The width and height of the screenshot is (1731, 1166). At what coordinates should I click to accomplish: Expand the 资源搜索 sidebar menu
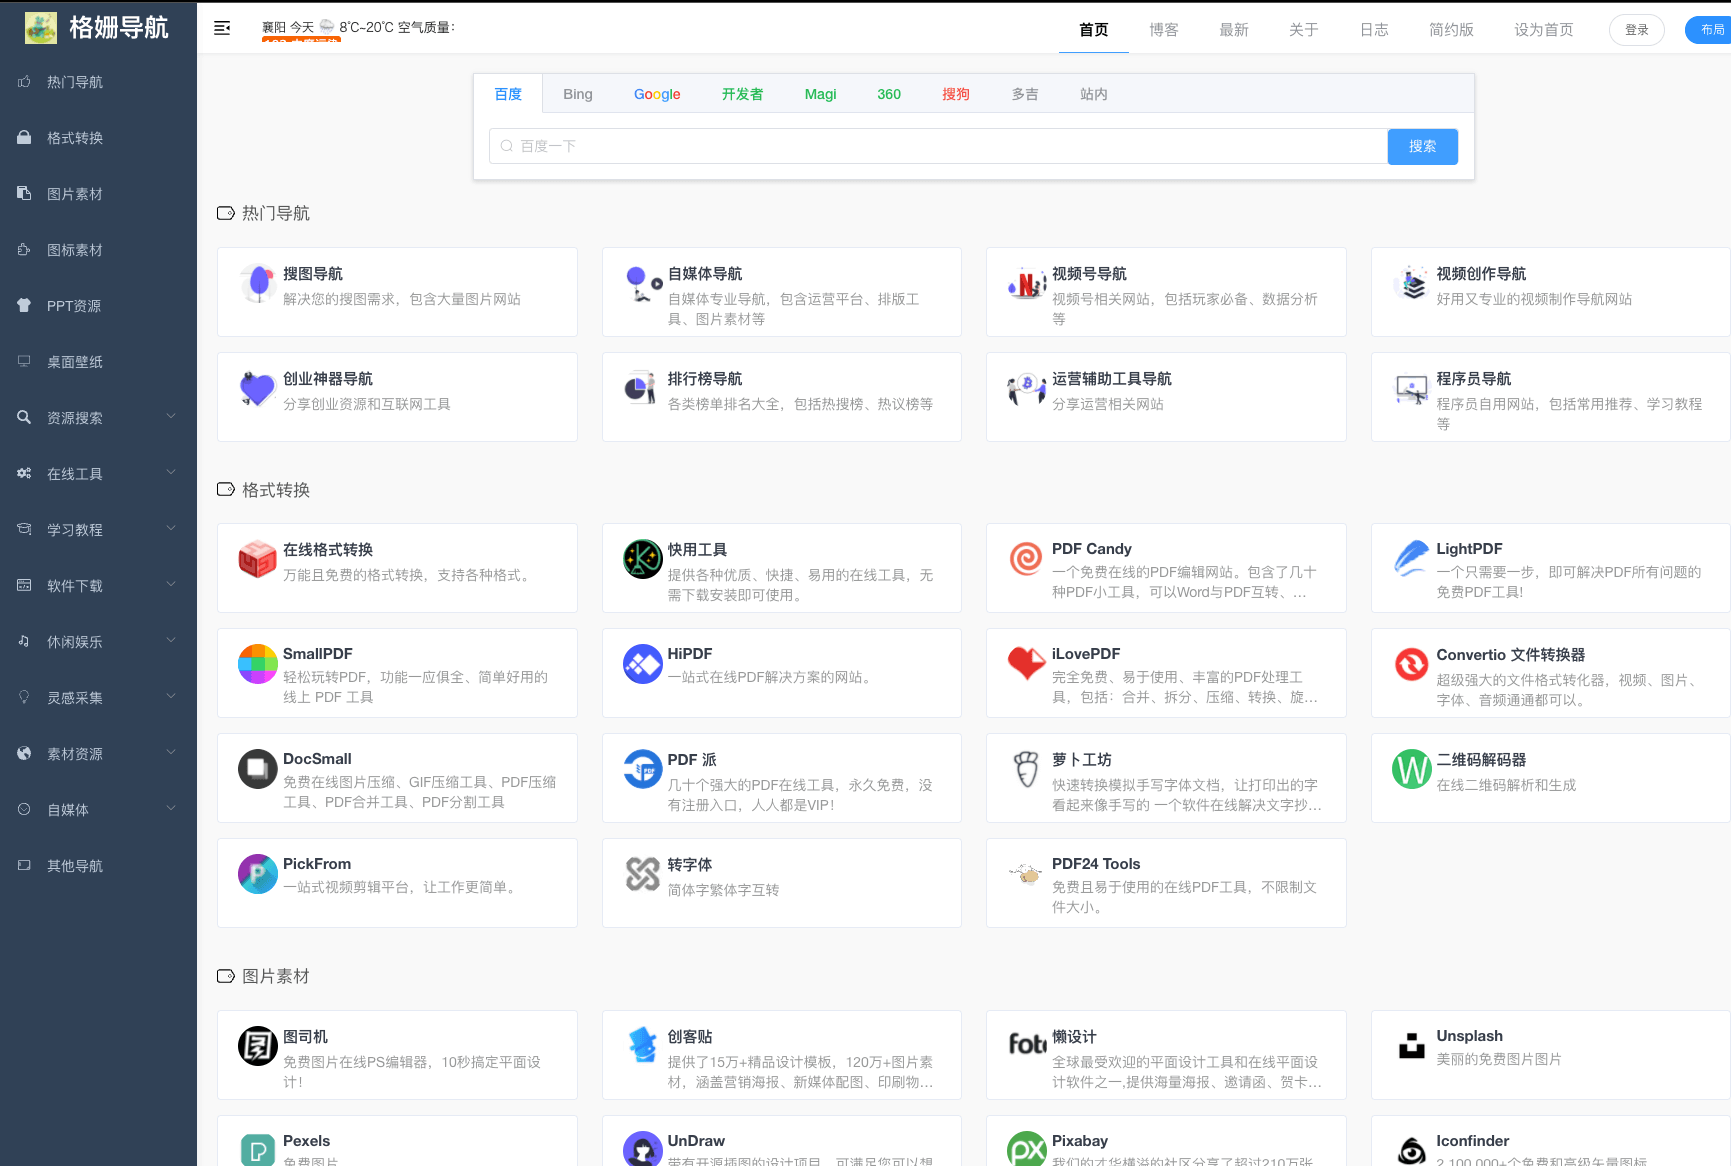(98, 418)
